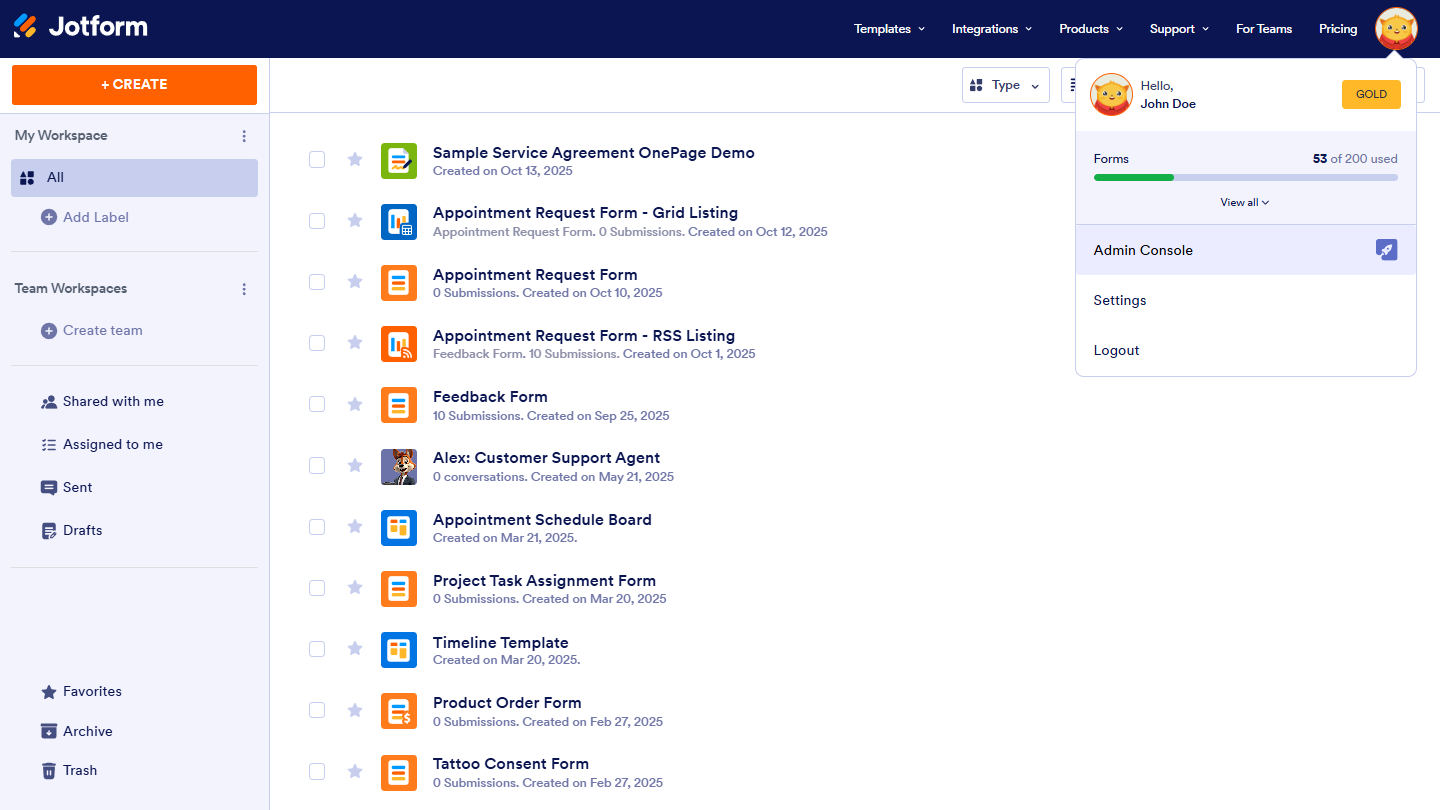Screen dimensions: 1440x810
Task: Click the Appointment Schedule Board icon
Action: click(x=399, y=528)
